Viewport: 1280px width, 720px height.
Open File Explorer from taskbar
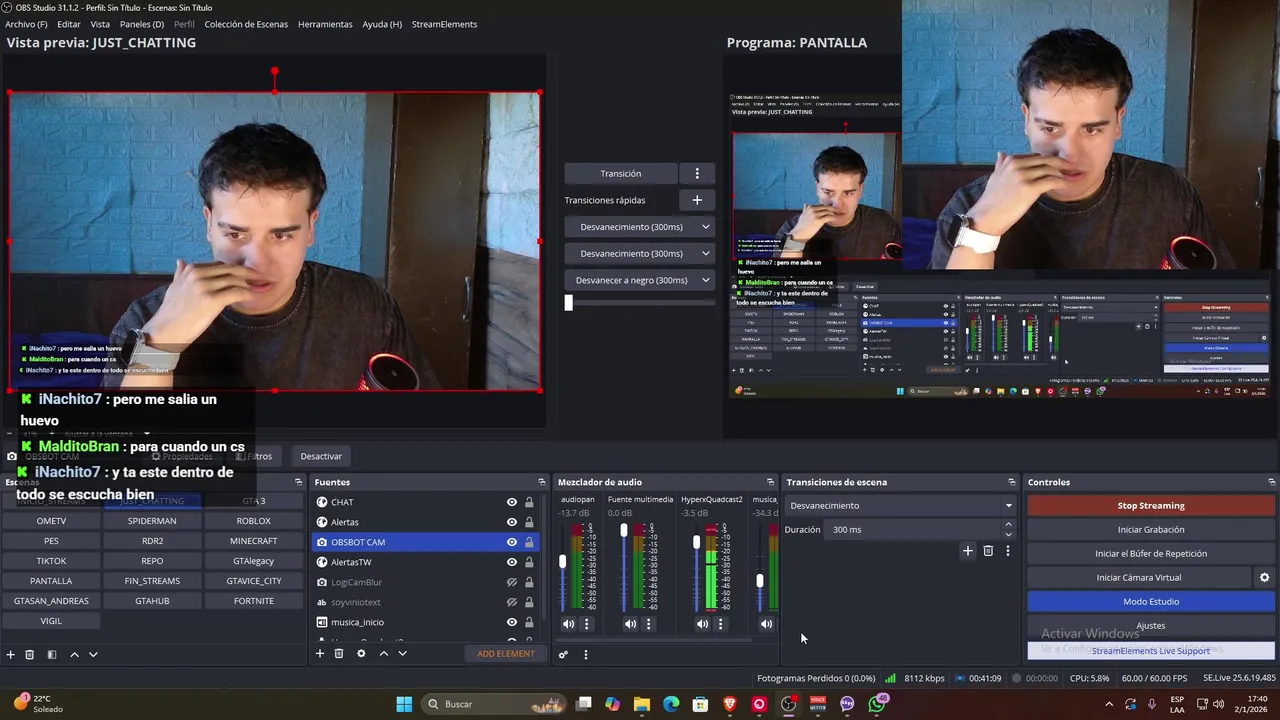(642, 704)
